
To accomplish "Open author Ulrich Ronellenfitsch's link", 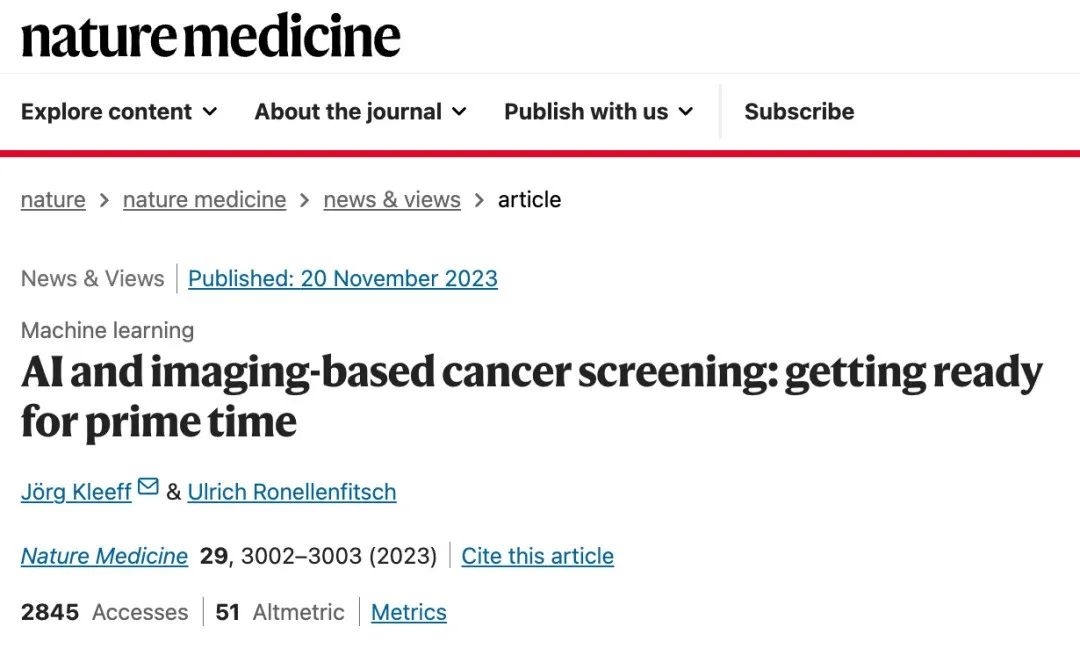I will point(292,492).
